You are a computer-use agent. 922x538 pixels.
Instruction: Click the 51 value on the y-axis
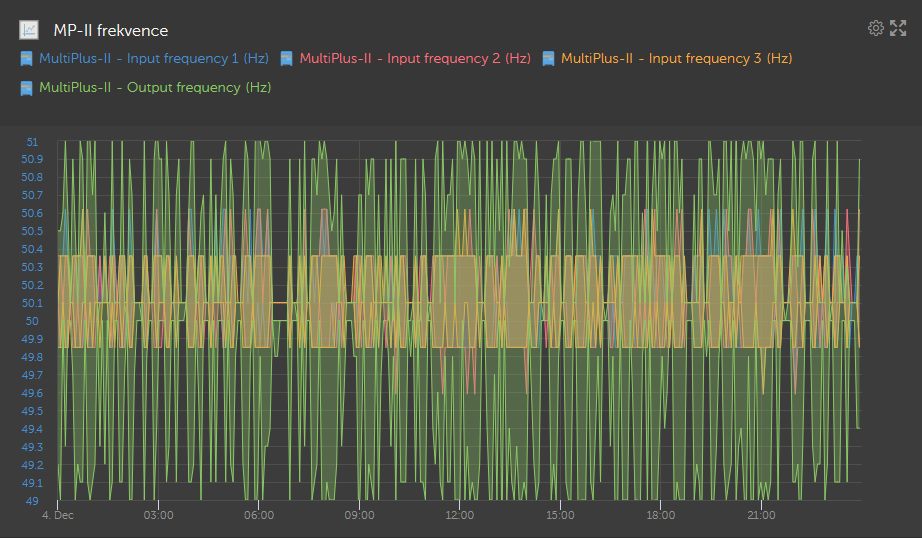[33, 141]
